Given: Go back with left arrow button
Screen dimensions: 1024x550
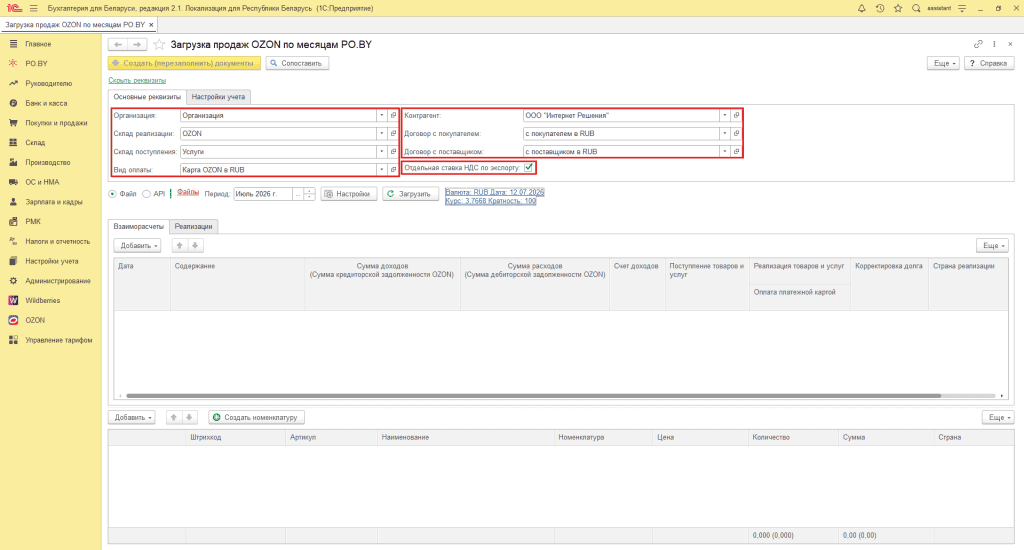Looking at the screenshot, I should [118, 44].
